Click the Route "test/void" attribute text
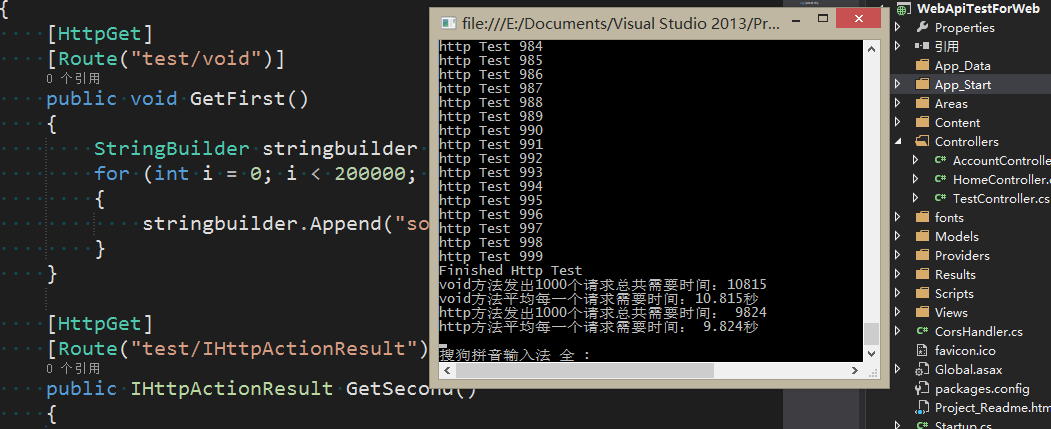The image size is (1051, 429). click(x=166, y=60)
